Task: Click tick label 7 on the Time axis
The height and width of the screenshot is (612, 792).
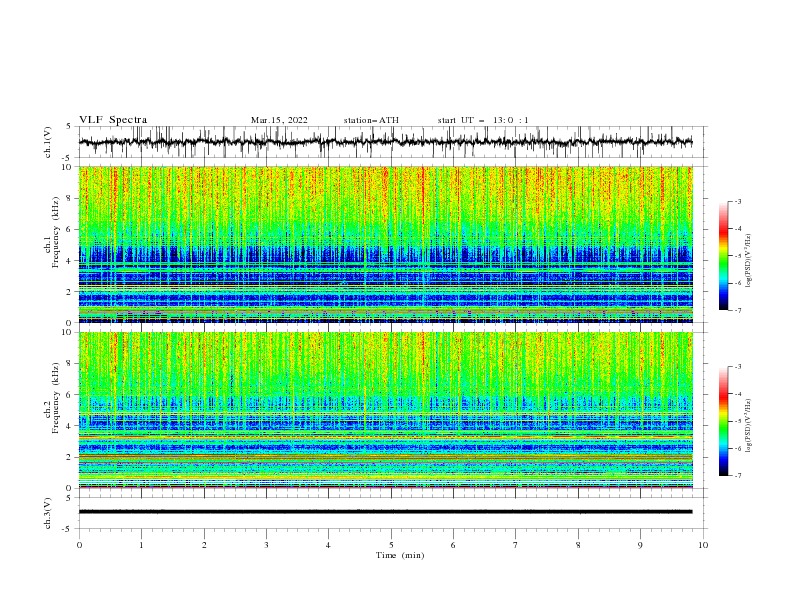Action: click(516, 545)
